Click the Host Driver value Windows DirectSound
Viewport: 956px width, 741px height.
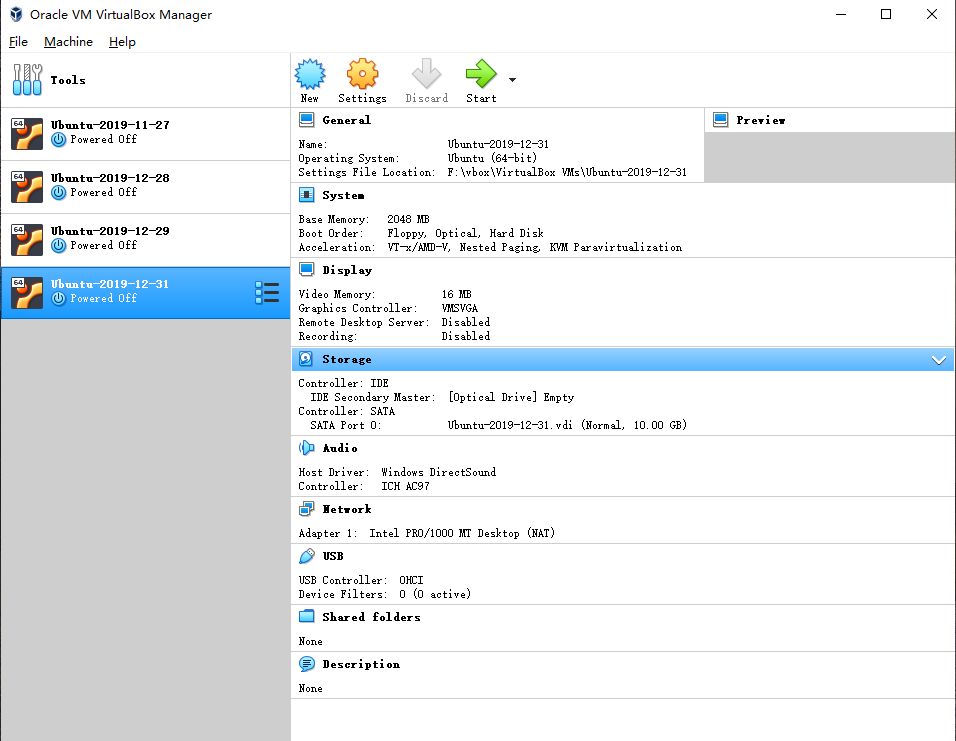click(x=438, y=472)
